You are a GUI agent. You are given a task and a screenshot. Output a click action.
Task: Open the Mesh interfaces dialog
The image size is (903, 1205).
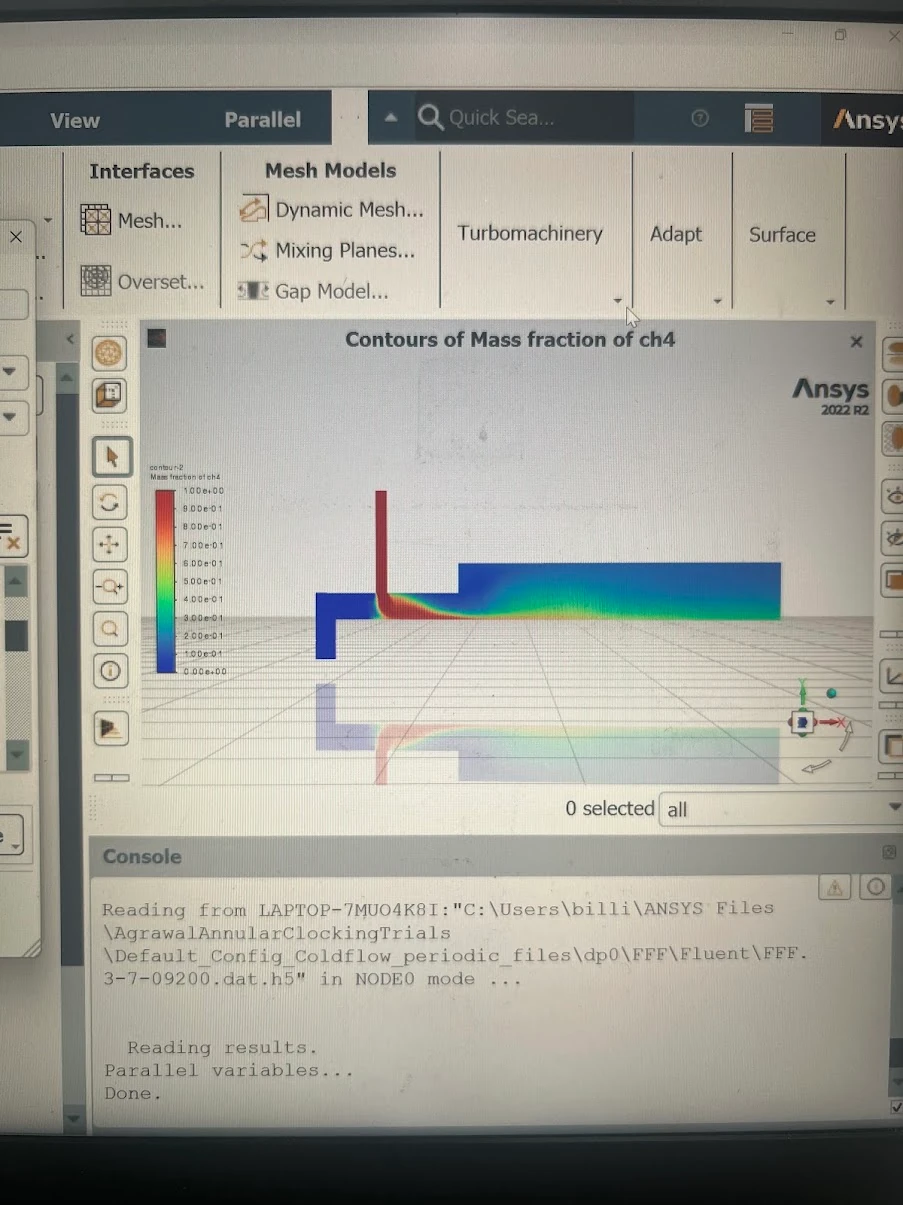point(131,221)
